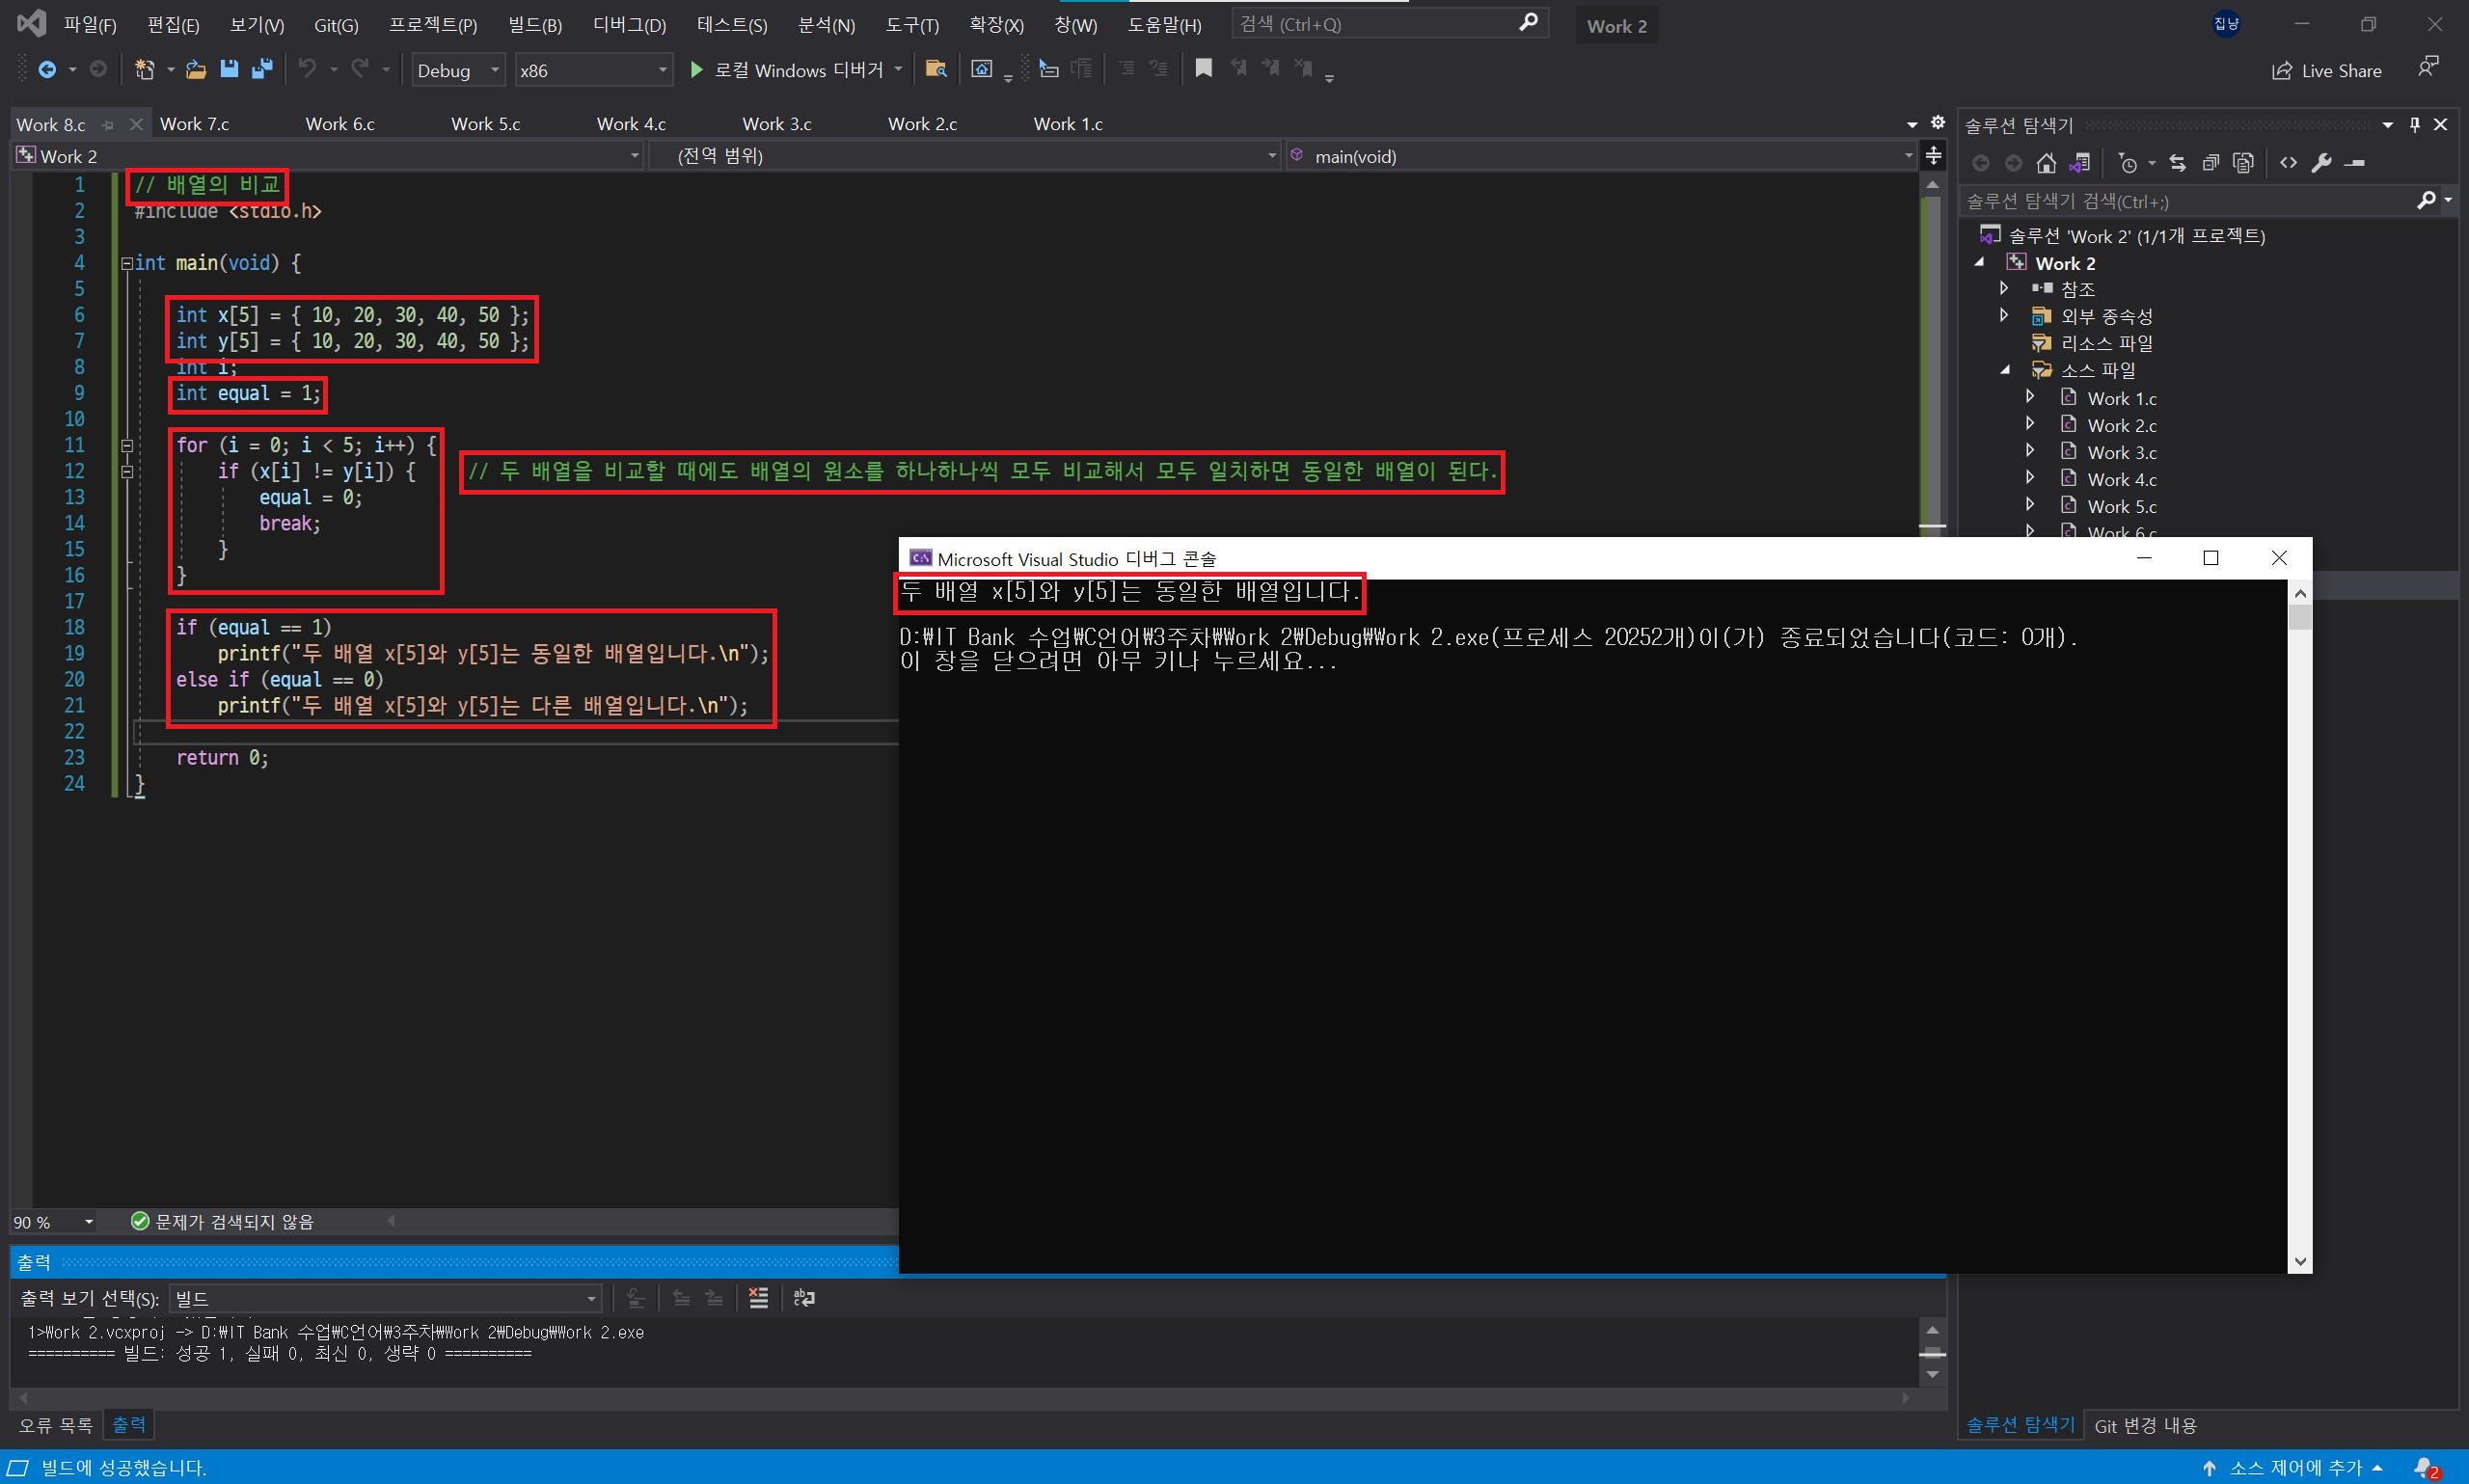Click View Code icon in Solution Explorer
Image resolution: width=2469 pixels, height=1484 pixels.
[2288, 163]
